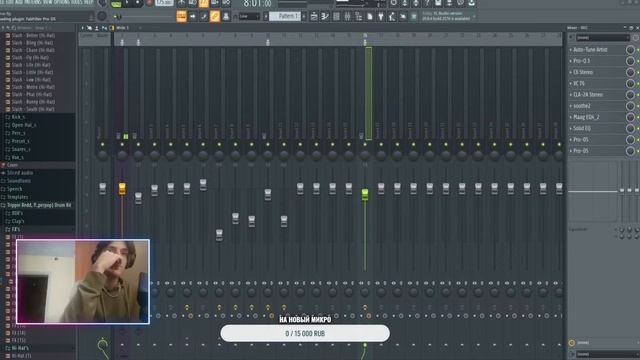The height and width of the screenshot is (360, 640).
Task: Open the soothe2 plugin slot
Action: 582,106
